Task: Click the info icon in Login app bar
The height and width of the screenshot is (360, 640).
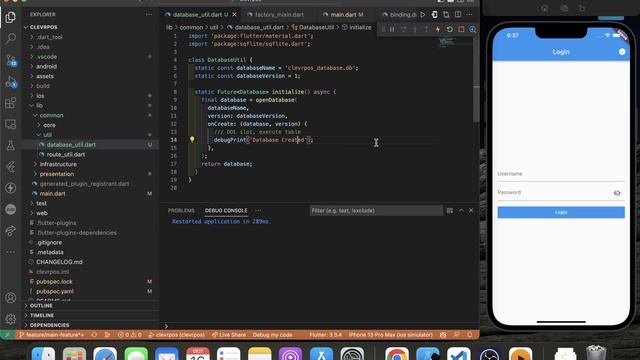Action: [x=622, y=51]
